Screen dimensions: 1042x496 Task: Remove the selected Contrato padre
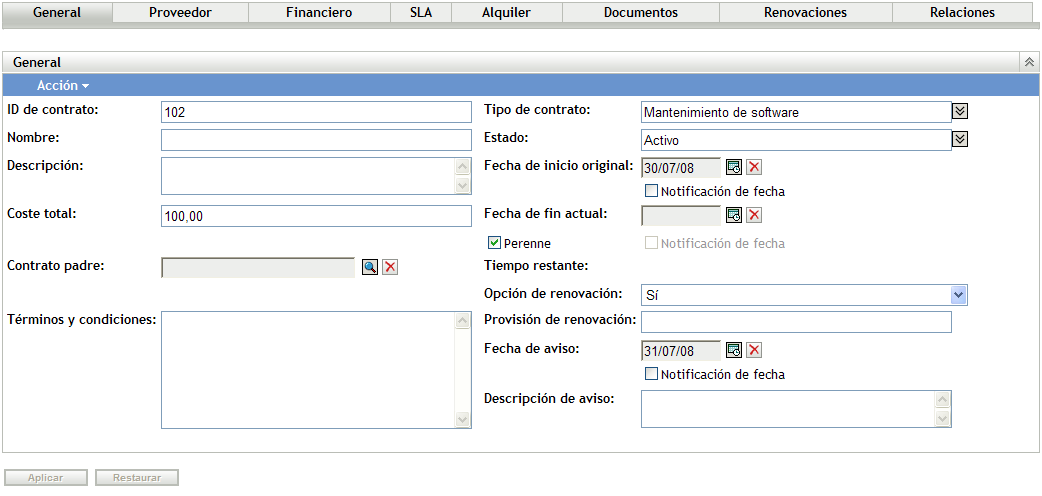click(x=390, y=267)
